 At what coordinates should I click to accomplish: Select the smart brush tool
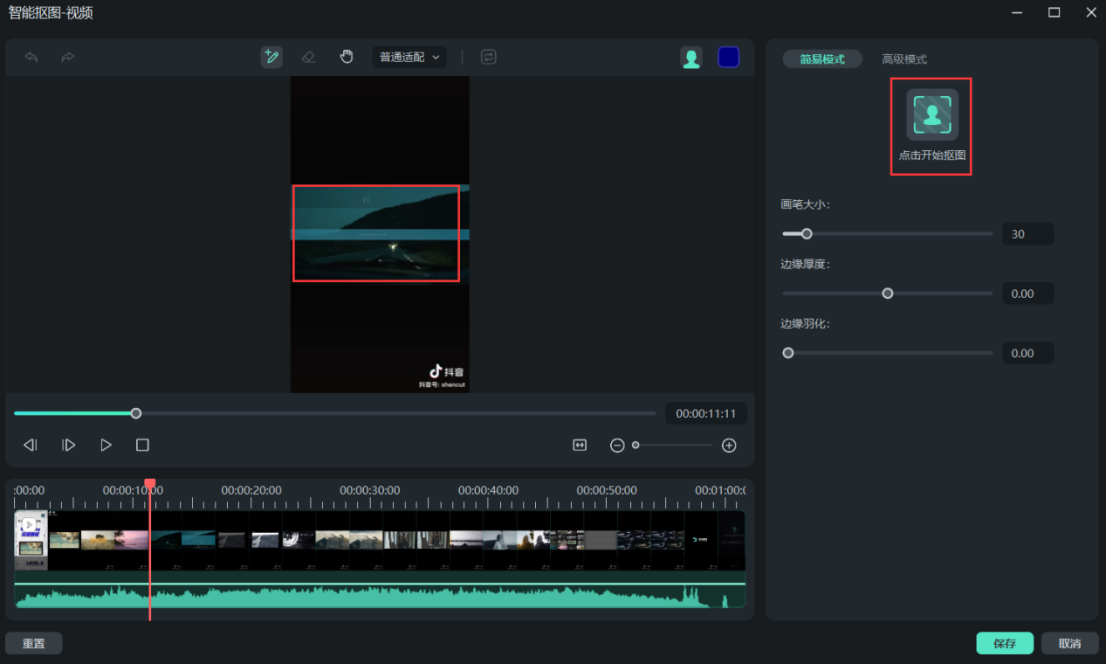point(271,57)
